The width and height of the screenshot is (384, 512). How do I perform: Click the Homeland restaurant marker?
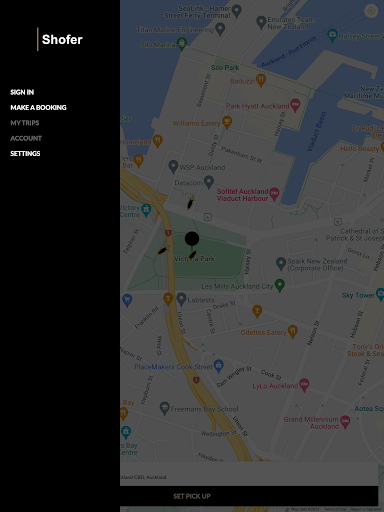[x=158, y=141]
